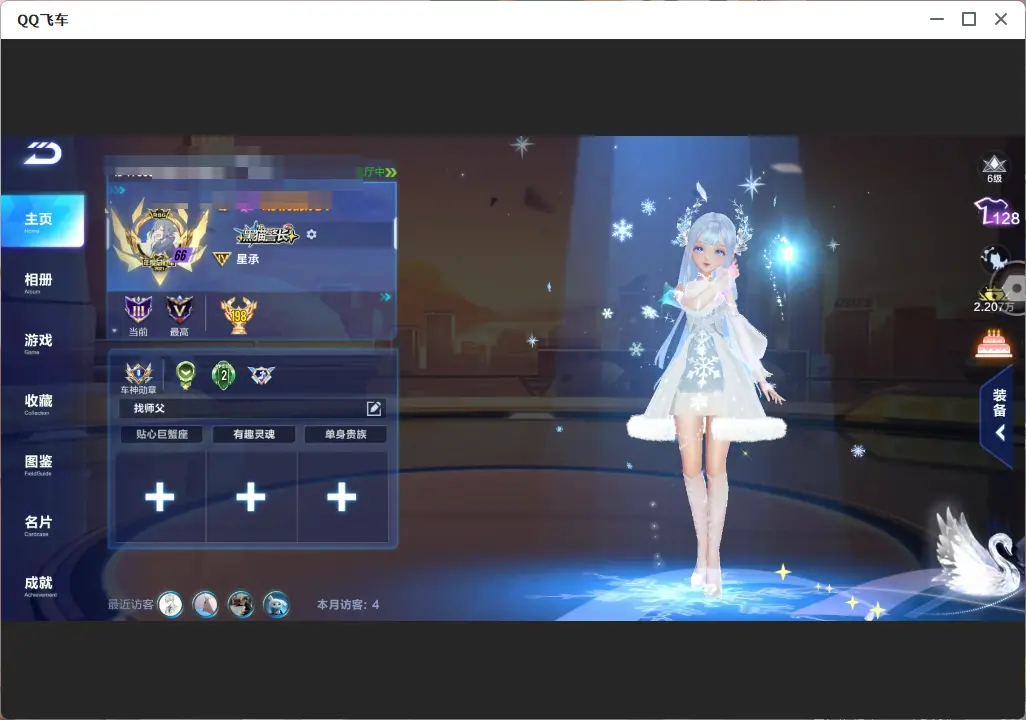Image resolution: width=1026 pixels, height=720 pixels.
Task: Expand rank details with the cyan double arrow
Action: coord(385,297)
